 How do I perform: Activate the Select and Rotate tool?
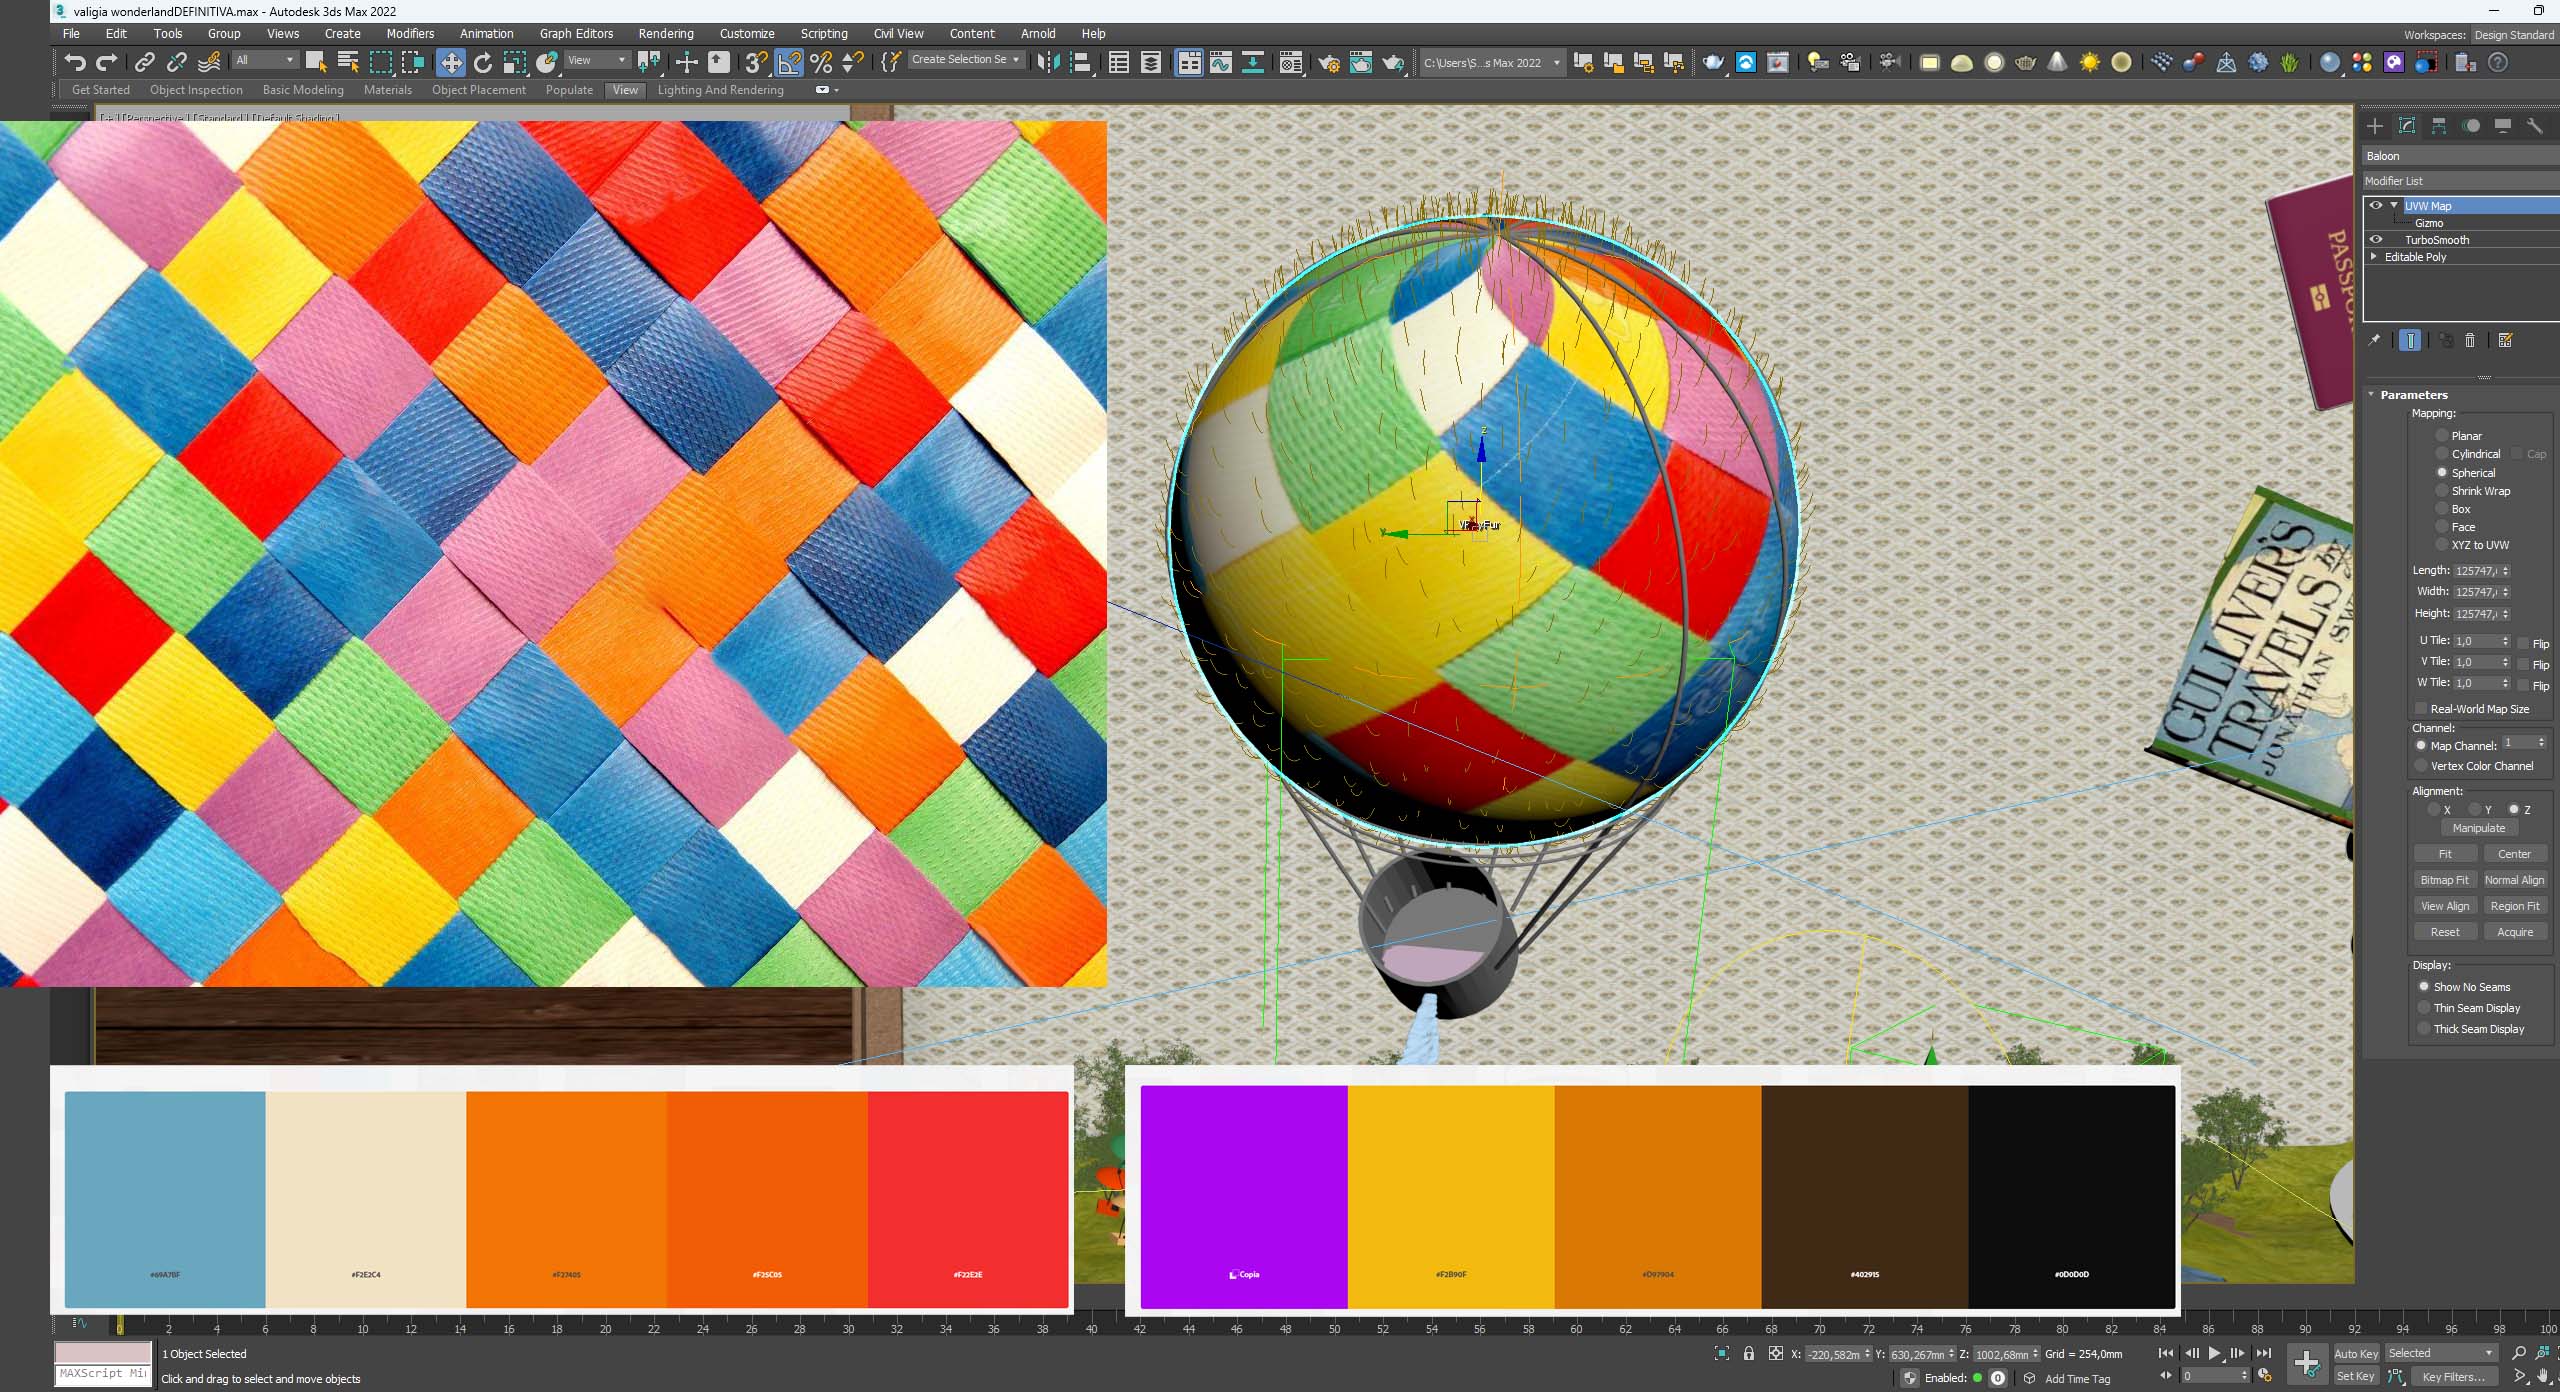[483, 62]
